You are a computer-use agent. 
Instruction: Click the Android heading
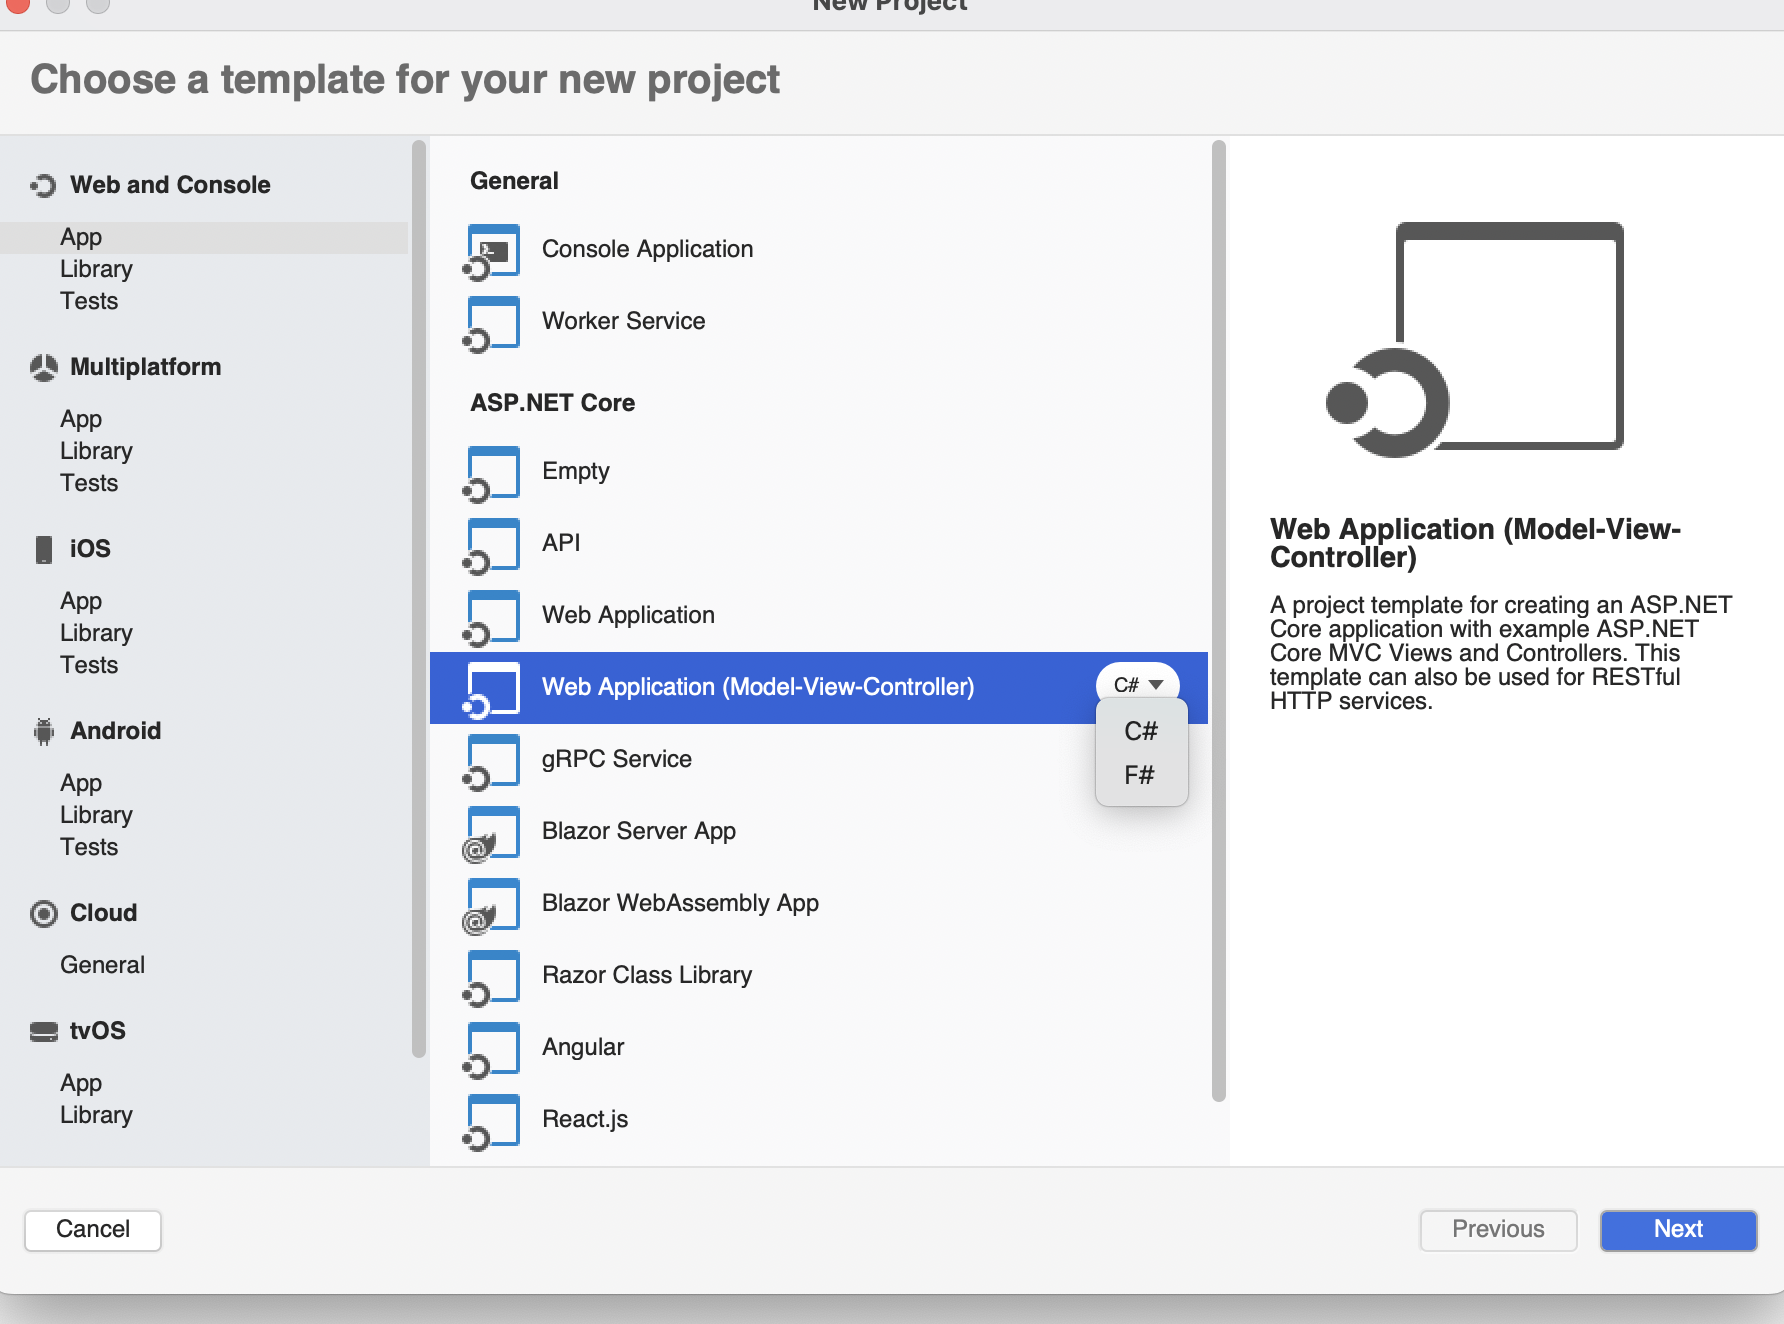[x=116, y=731]
